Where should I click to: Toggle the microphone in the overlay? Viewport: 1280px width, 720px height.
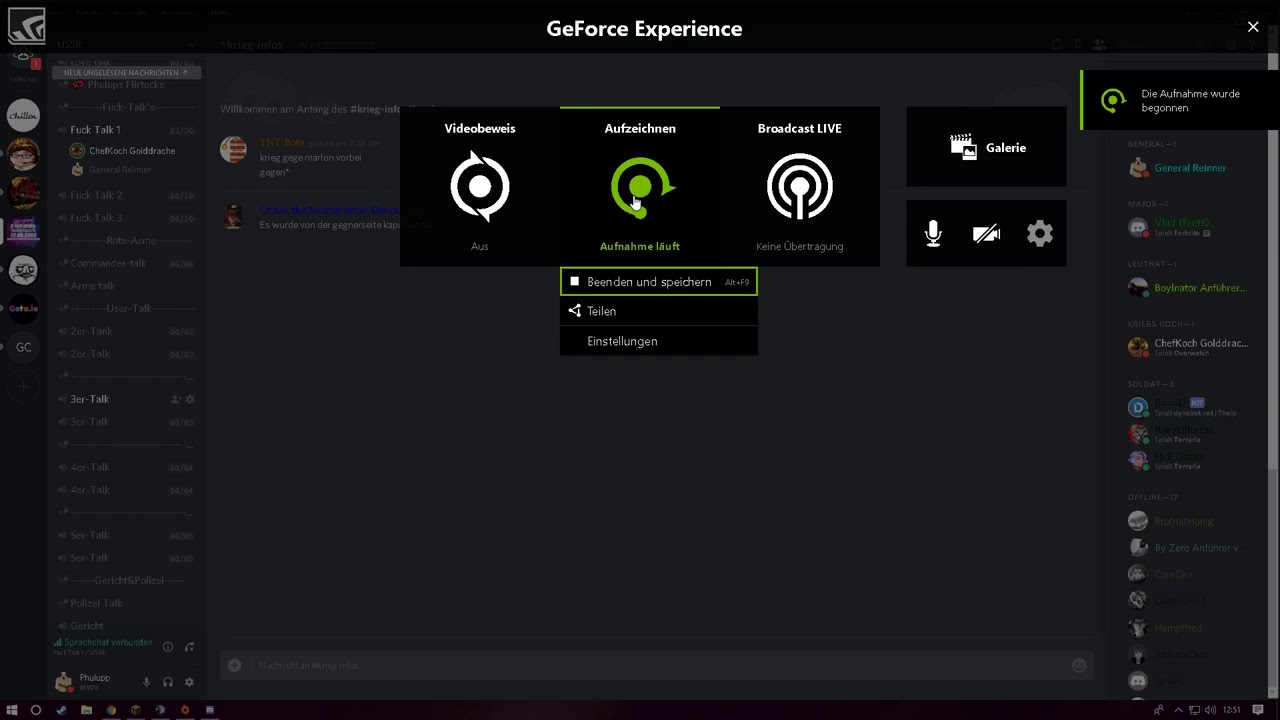[933, 234]
